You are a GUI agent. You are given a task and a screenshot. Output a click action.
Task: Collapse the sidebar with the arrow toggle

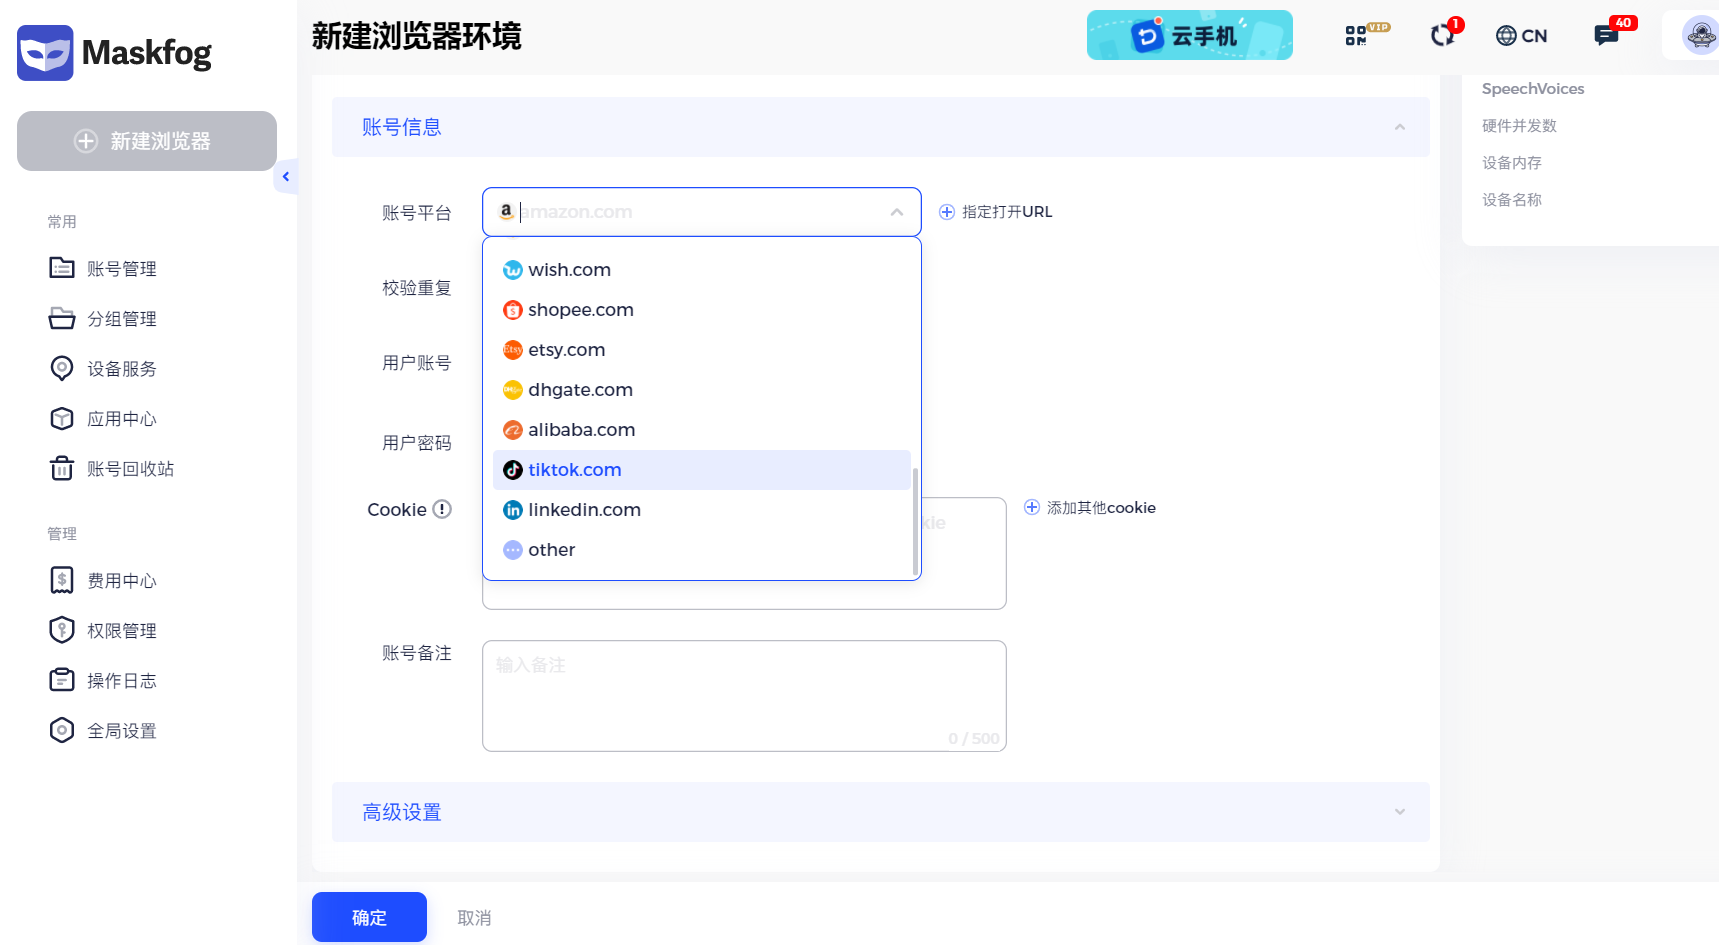pos(286,177)
